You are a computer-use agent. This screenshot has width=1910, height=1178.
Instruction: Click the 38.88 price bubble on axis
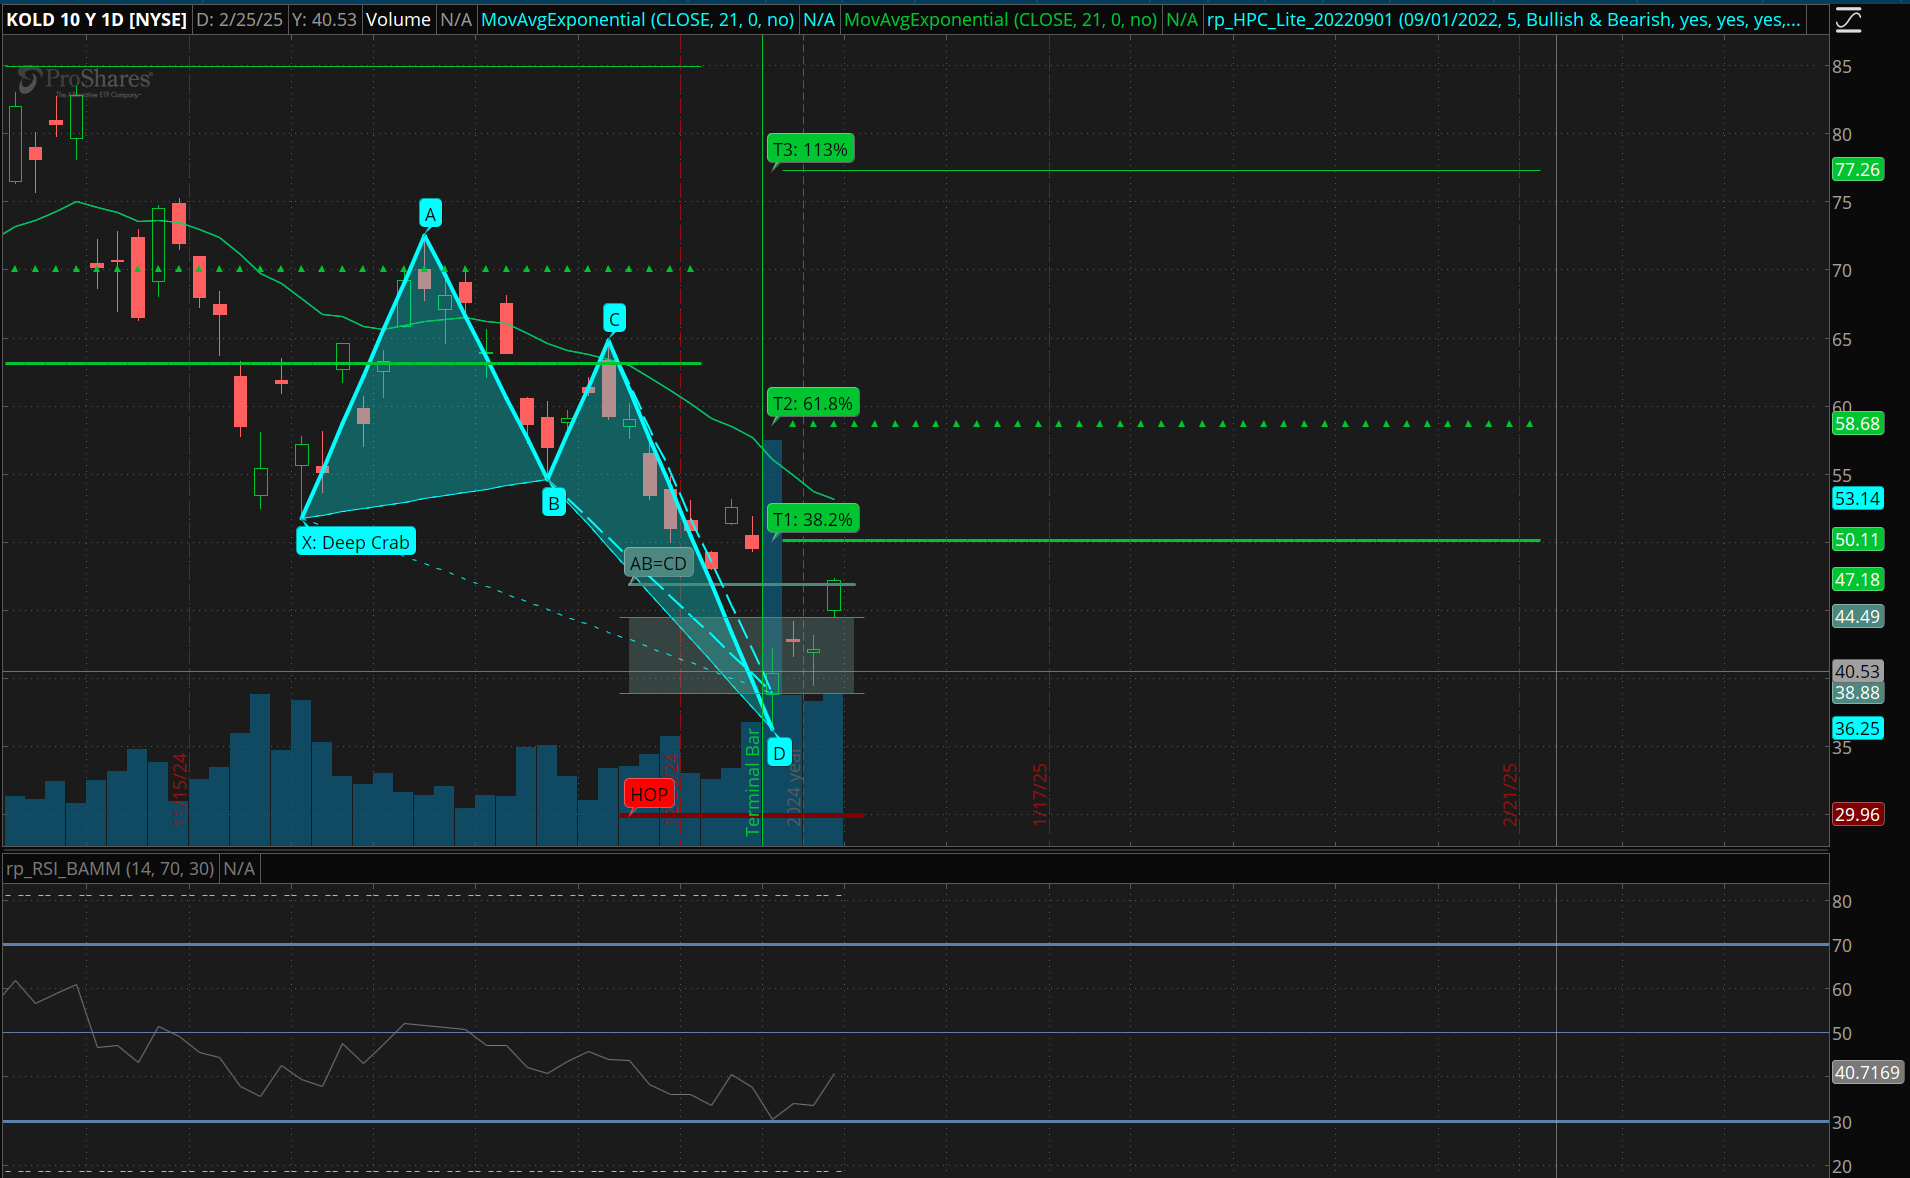[x=1857, y=693]
